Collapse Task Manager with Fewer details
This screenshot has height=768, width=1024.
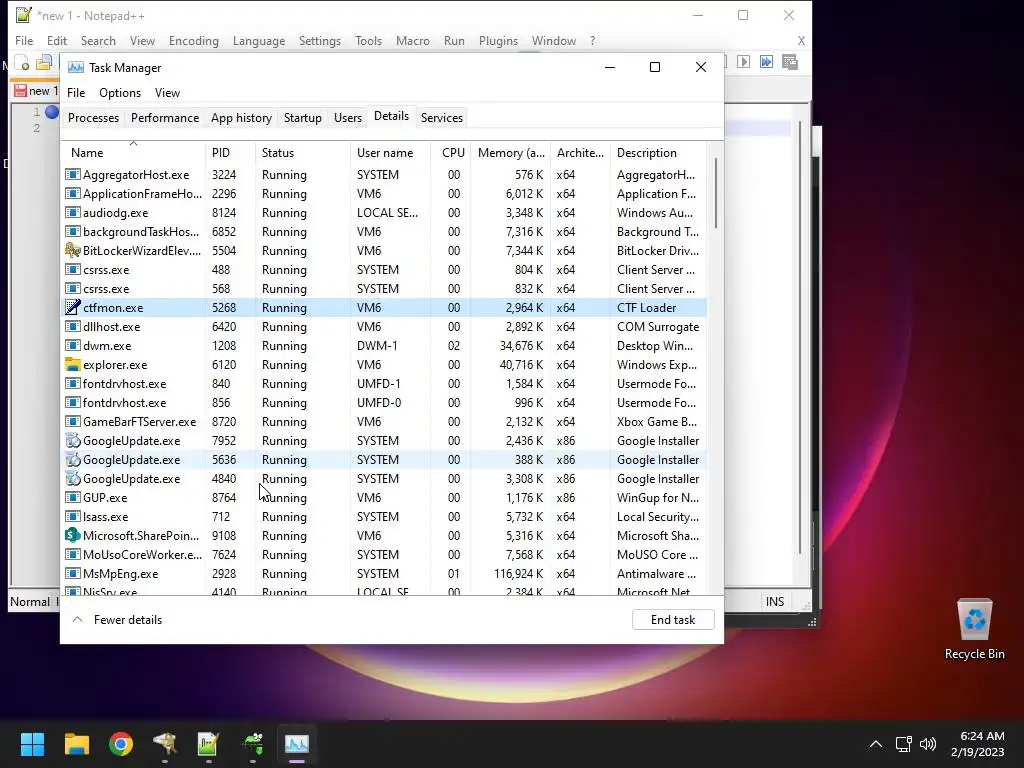(x=118, y=620)
